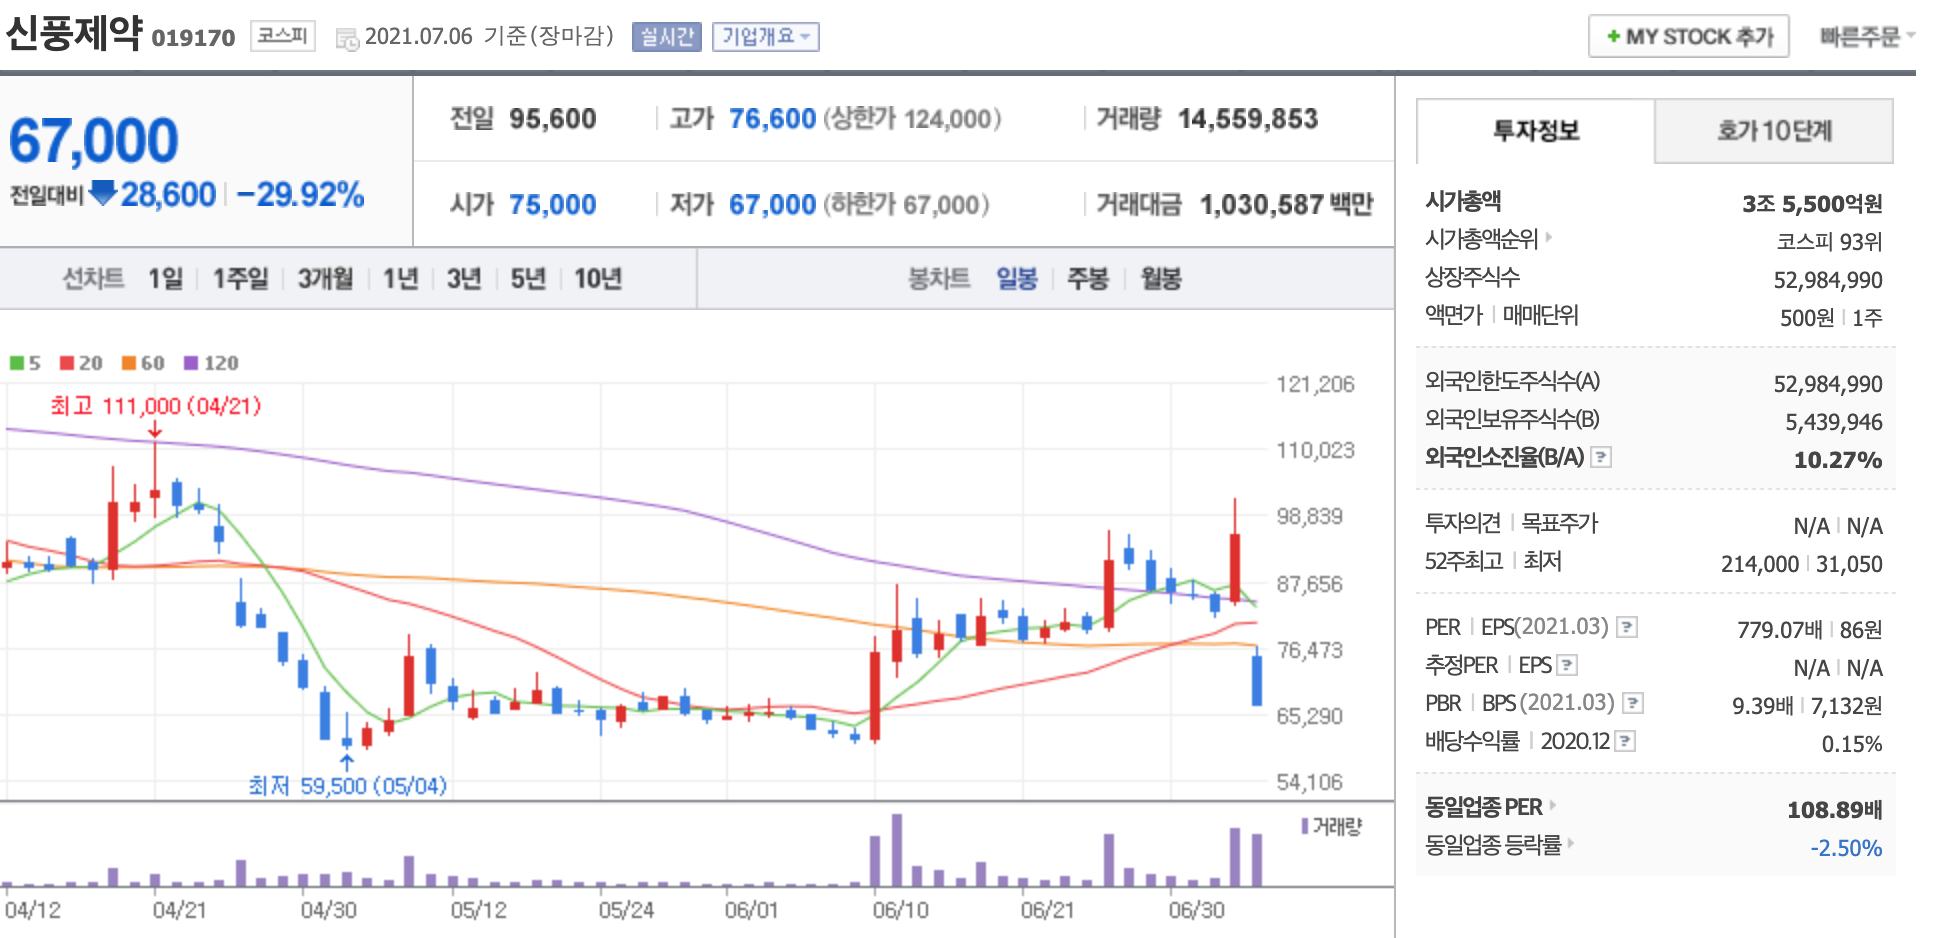Click the help icon next to PBR BPS(2021.03)

(x=1633, y=703)
